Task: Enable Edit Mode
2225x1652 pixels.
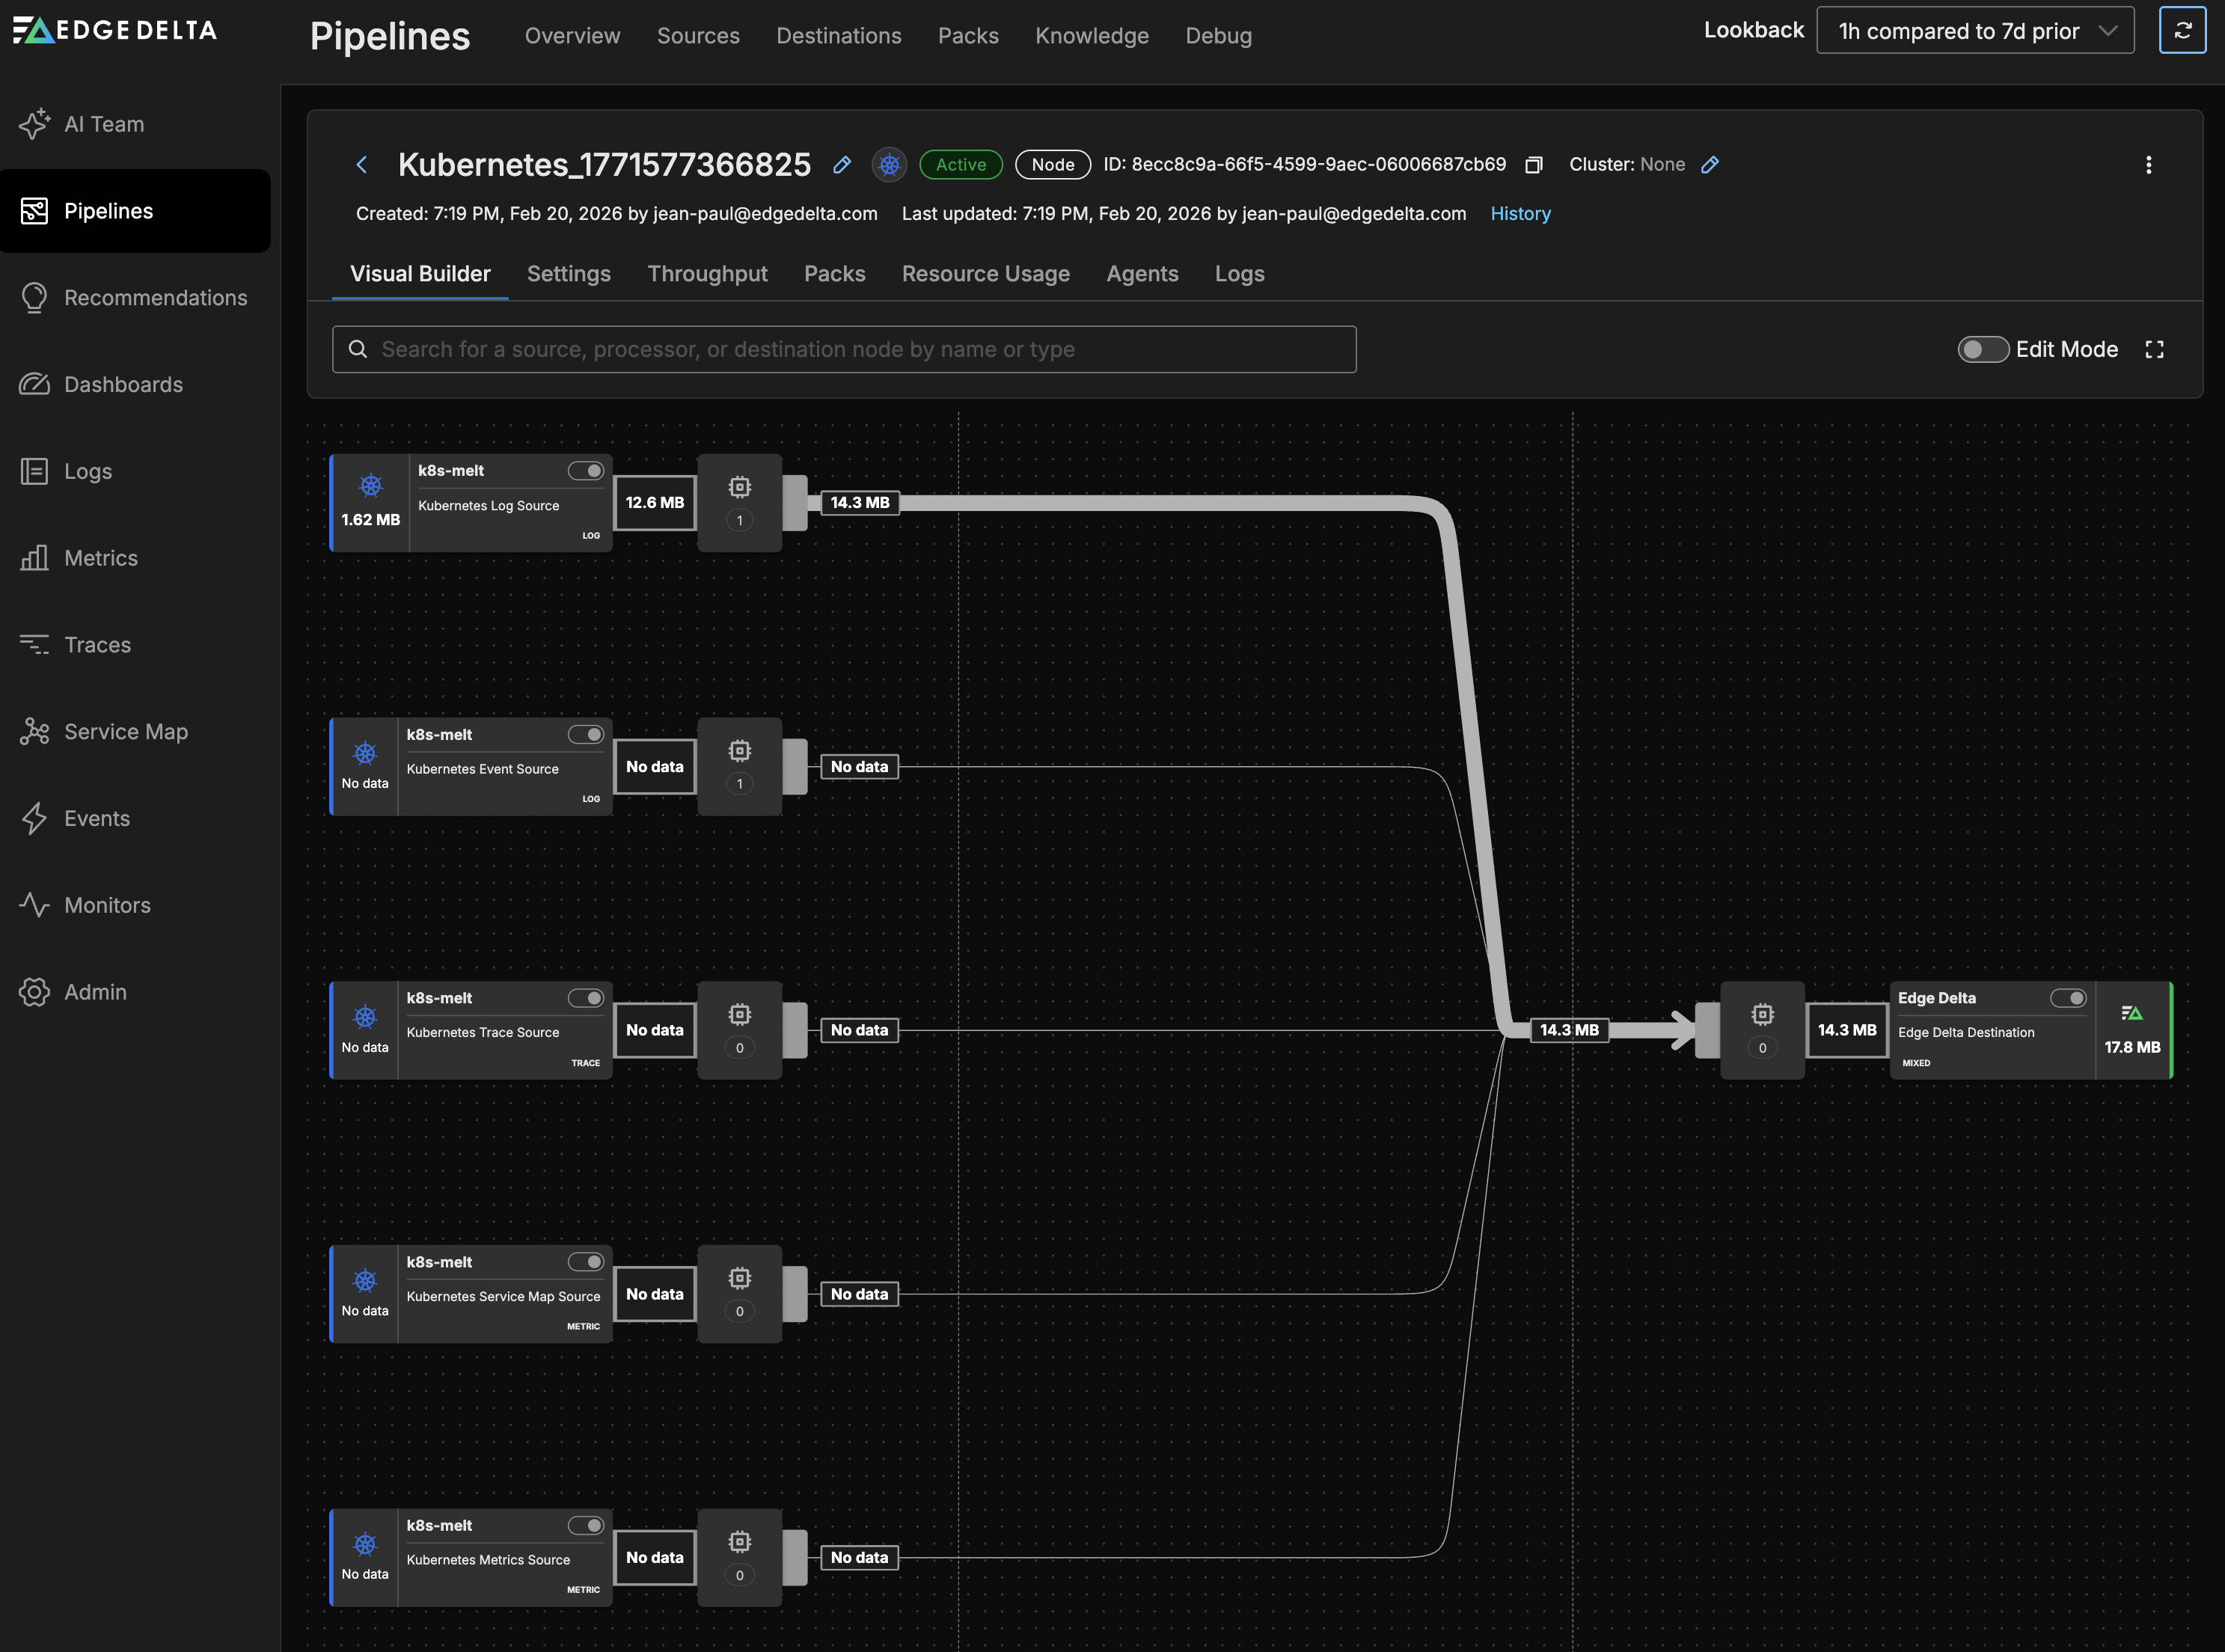Action: 1983,349
